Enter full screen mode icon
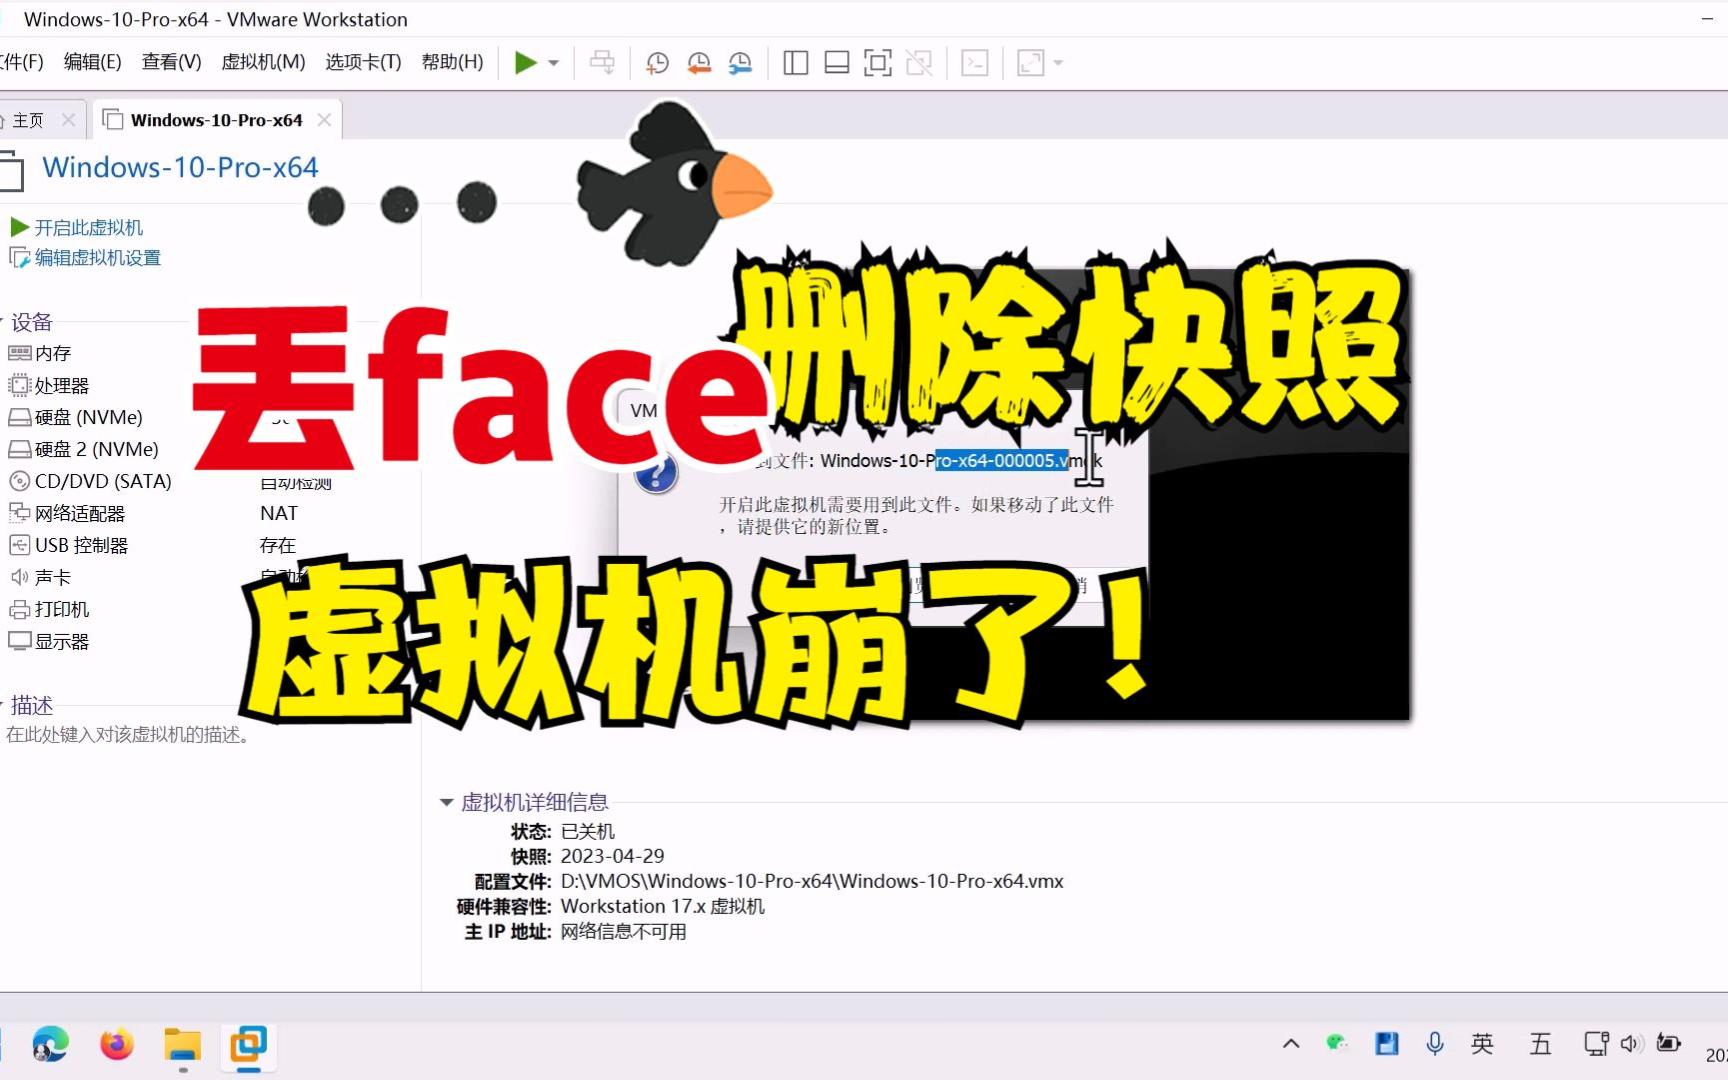The image size is (1728, 1080). pyautogui.click(x=878, y=63)
